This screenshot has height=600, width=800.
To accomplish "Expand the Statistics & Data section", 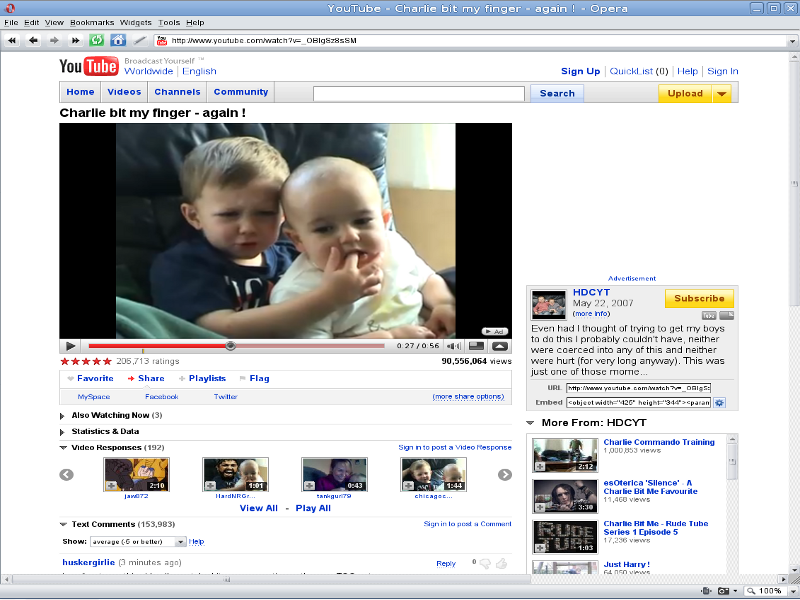I will coord(105,431).
